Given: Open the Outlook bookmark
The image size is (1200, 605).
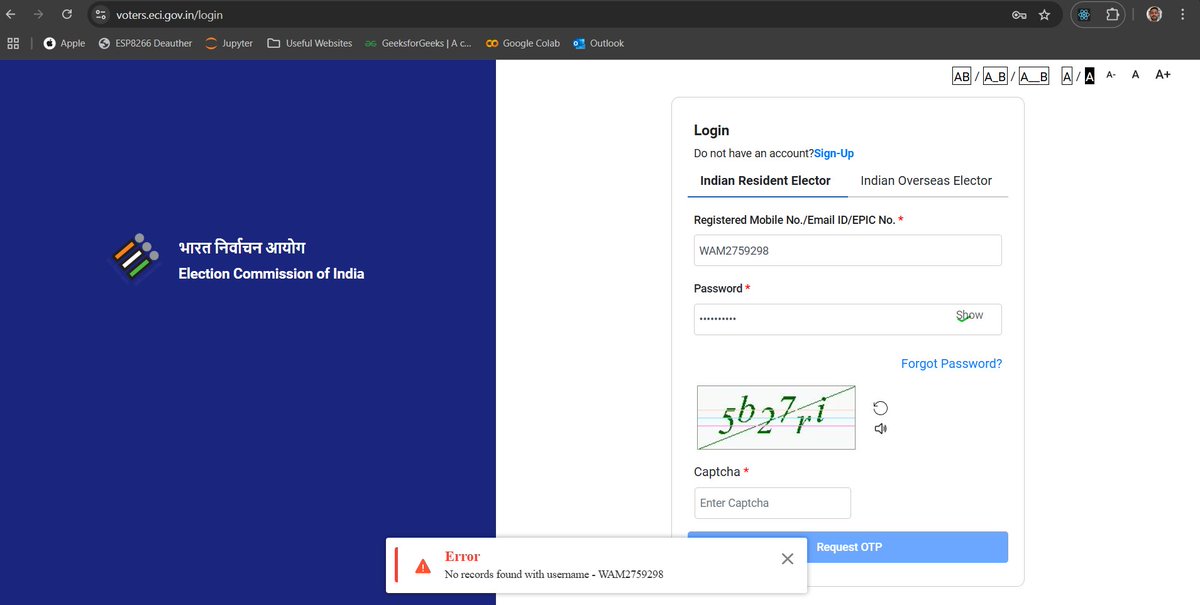Looking at the screenshot, I should [598, 43].
